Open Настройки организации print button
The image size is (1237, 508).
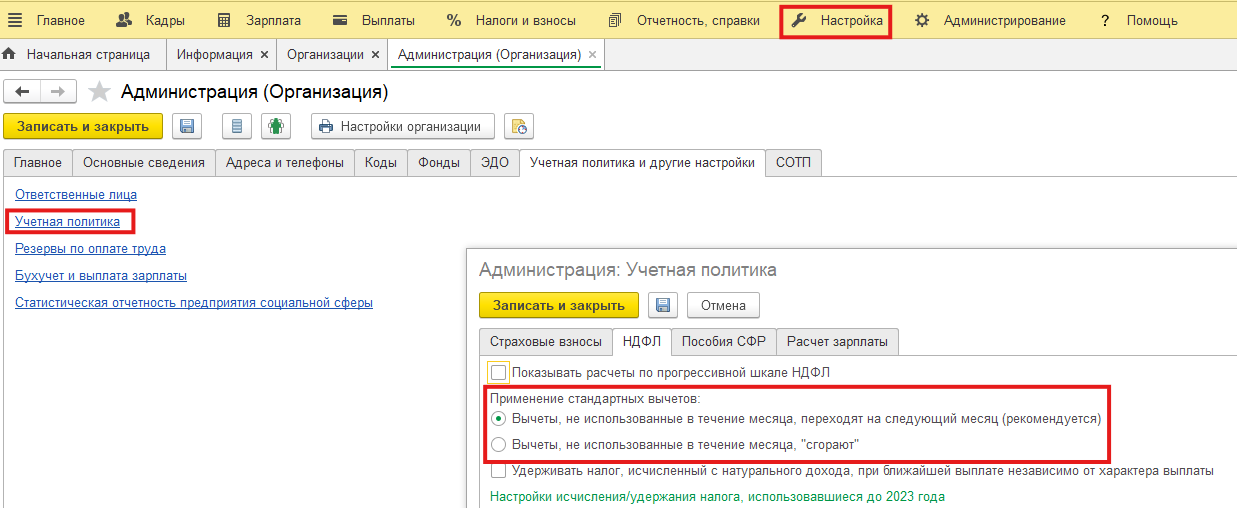coord(403,126)
